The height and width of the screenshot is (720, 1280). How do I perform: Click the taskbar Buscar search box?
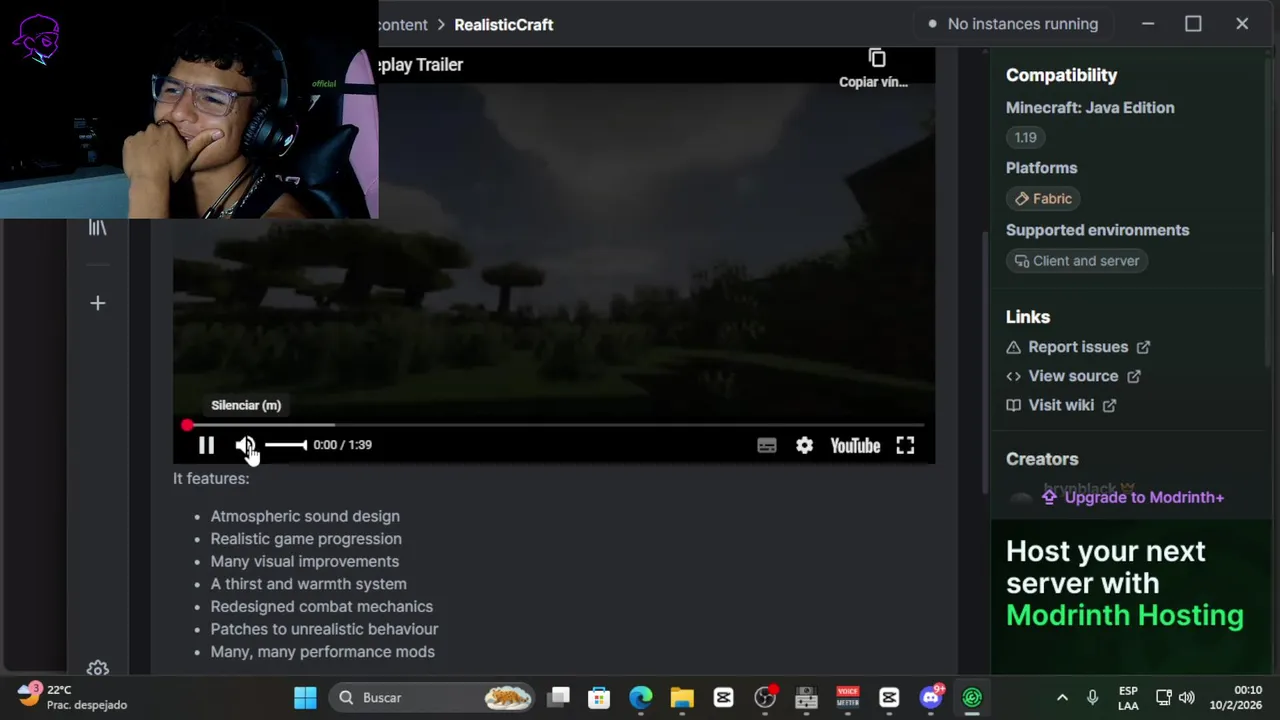(433, 697)
